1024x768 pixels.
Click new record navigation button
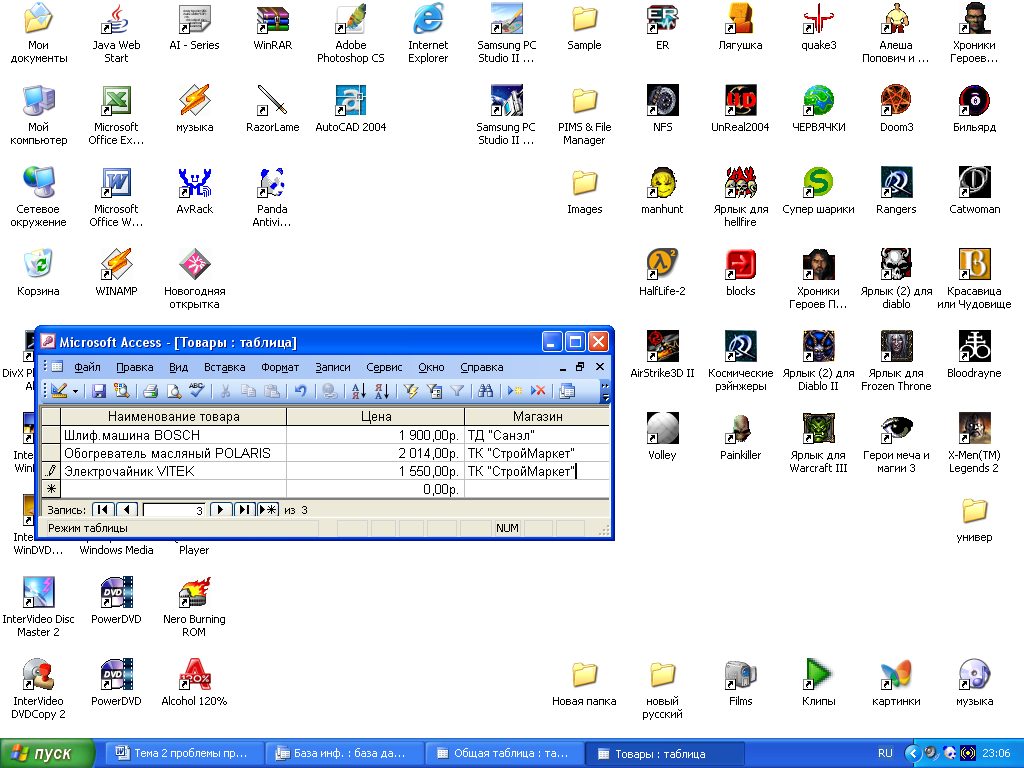268,509
